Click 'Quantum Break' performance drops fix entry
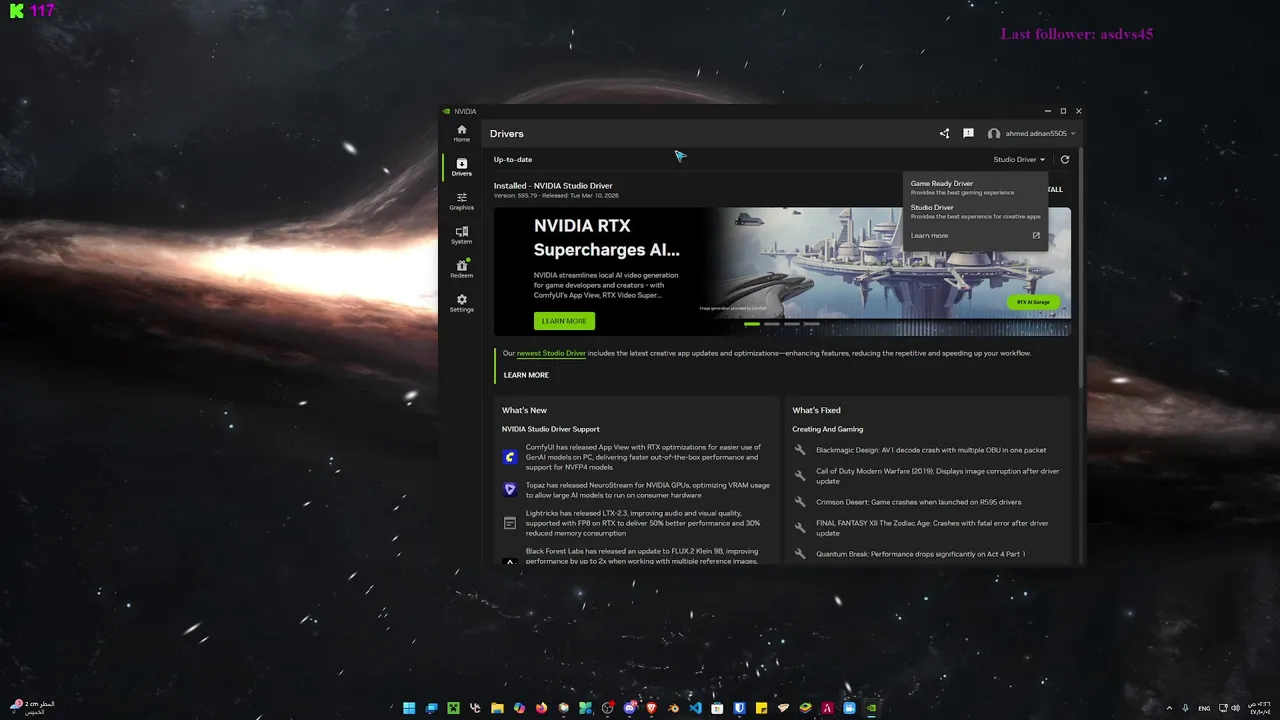This screenshot has height=720, width=1280. (x=920, y=554)
